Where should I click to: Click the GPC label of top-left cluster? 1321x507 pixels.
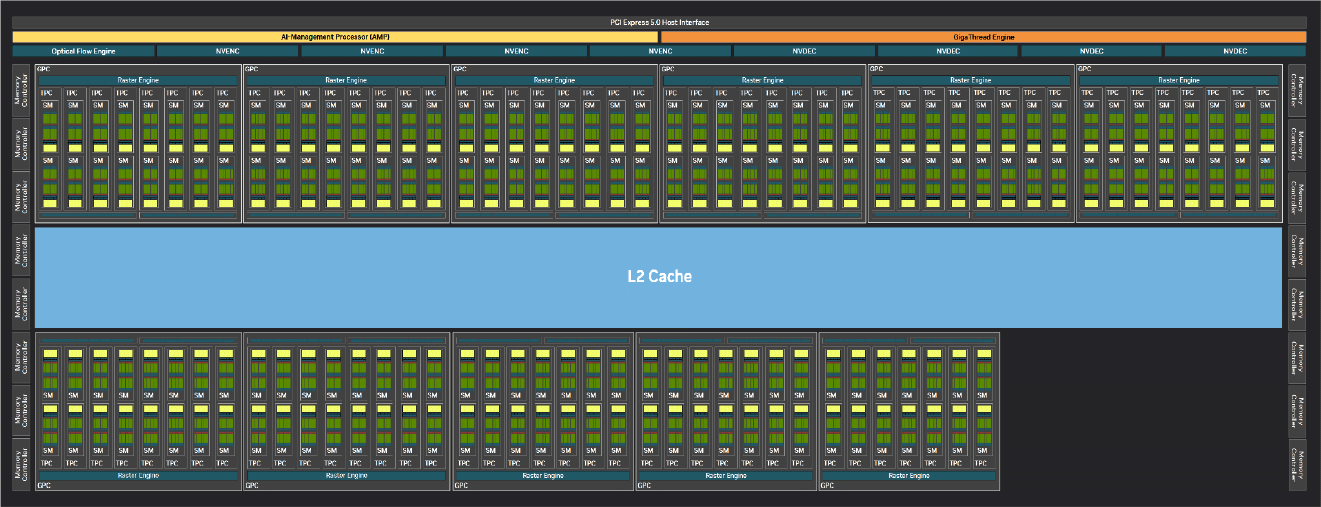[x=43, y=69]
